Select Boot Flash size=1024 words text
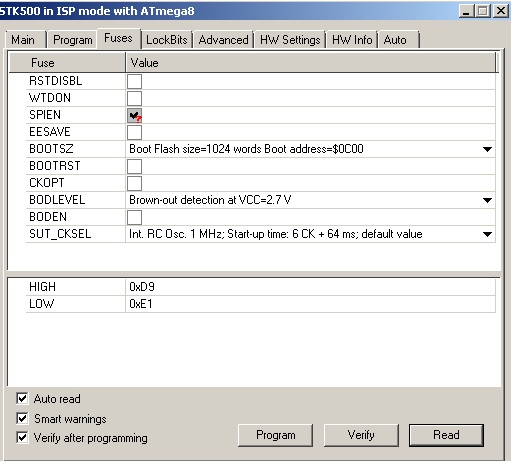517x466 pixels. pos(246,149)
